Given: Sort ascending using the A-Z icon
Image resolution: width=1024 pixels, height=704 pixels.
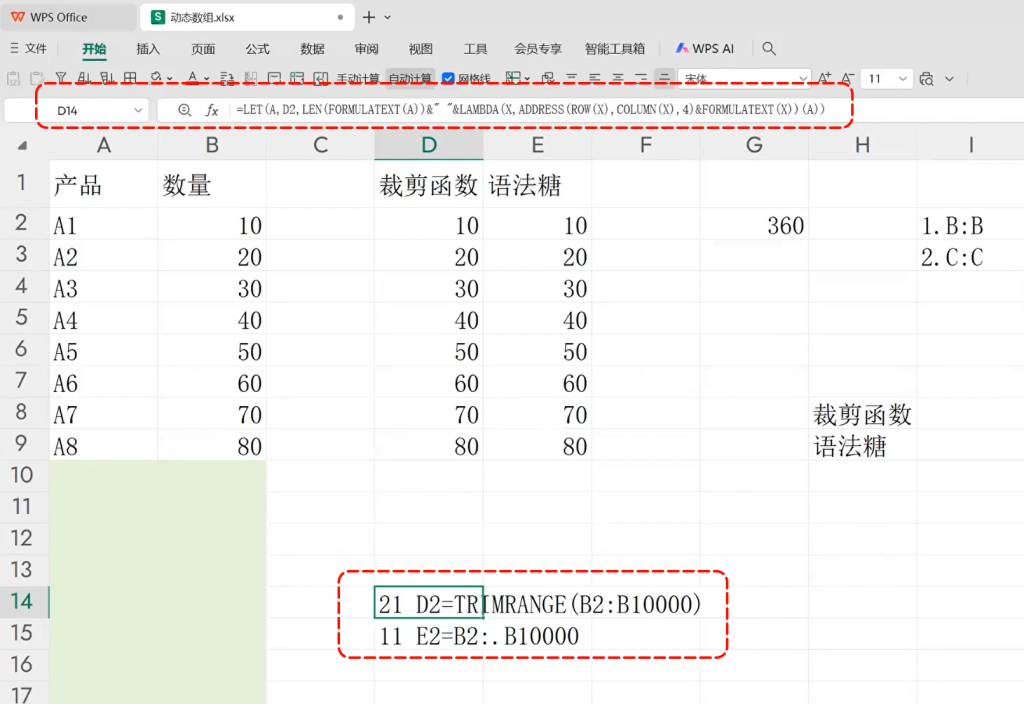Looking at the screenshot, I should 84,78.
